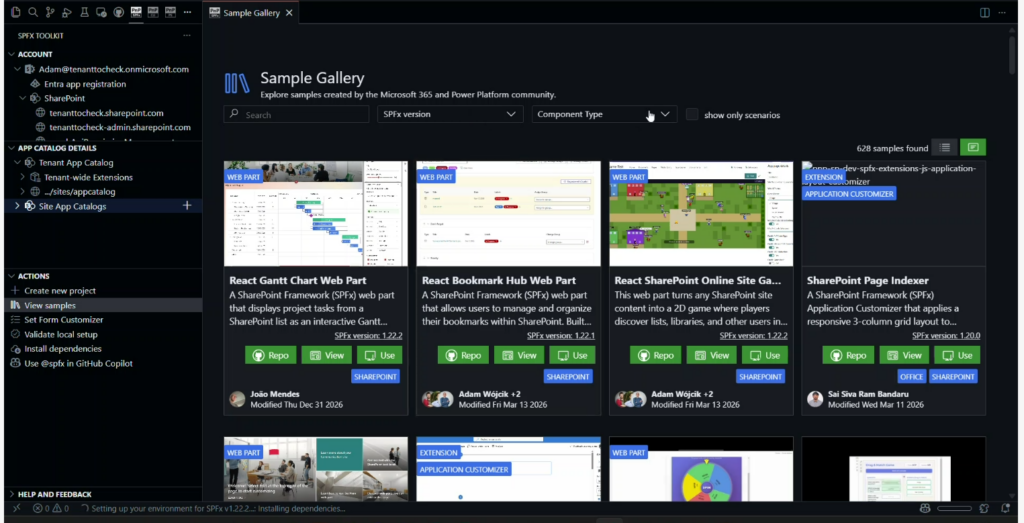Enable the show only scenarios checkbox
This screenshot has width=1024, height=523.
pos(692,115)
